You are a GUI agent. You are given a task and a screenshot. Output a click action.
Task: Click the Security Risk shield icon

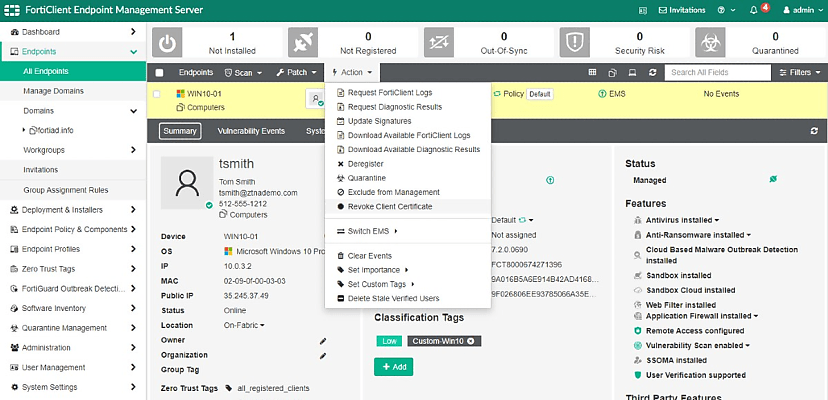[x=575, y=42]
